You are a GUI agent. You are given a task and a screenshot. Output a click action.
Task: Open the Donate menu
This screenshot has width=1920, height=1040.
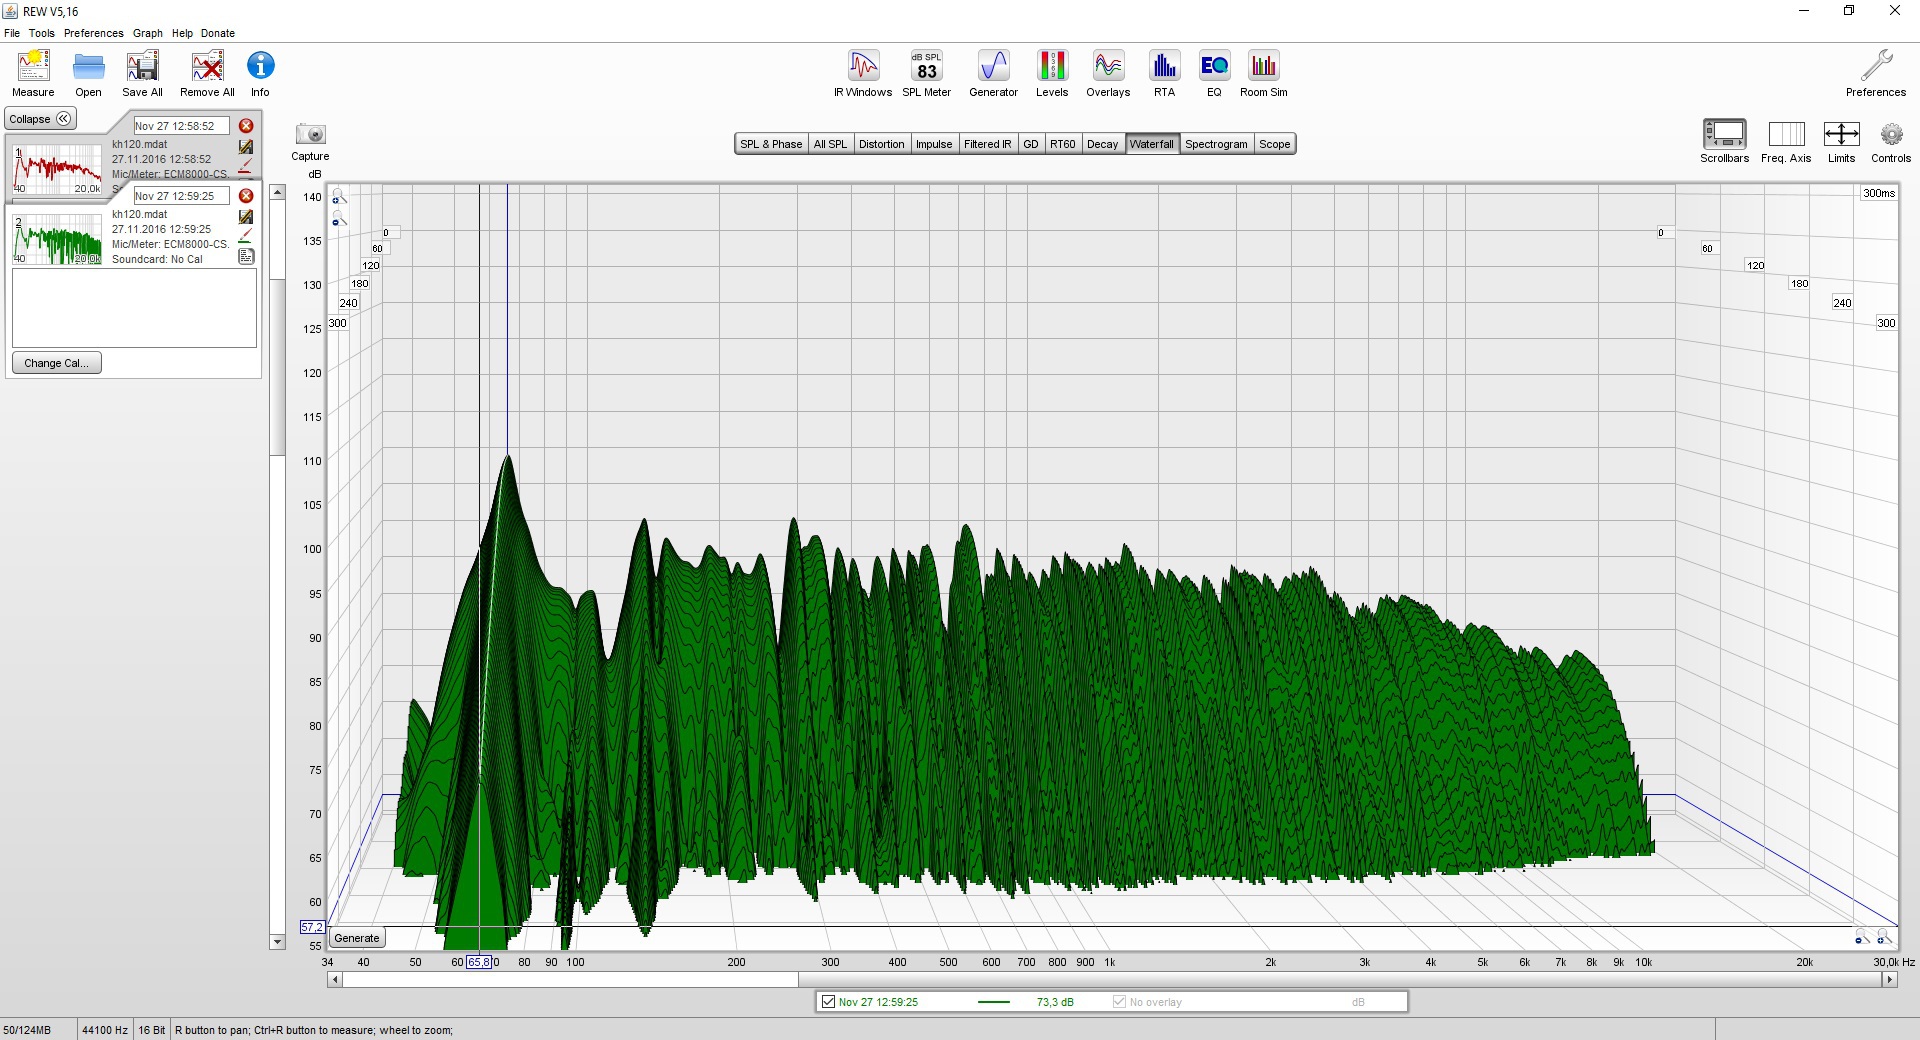[x=218, y=33]
